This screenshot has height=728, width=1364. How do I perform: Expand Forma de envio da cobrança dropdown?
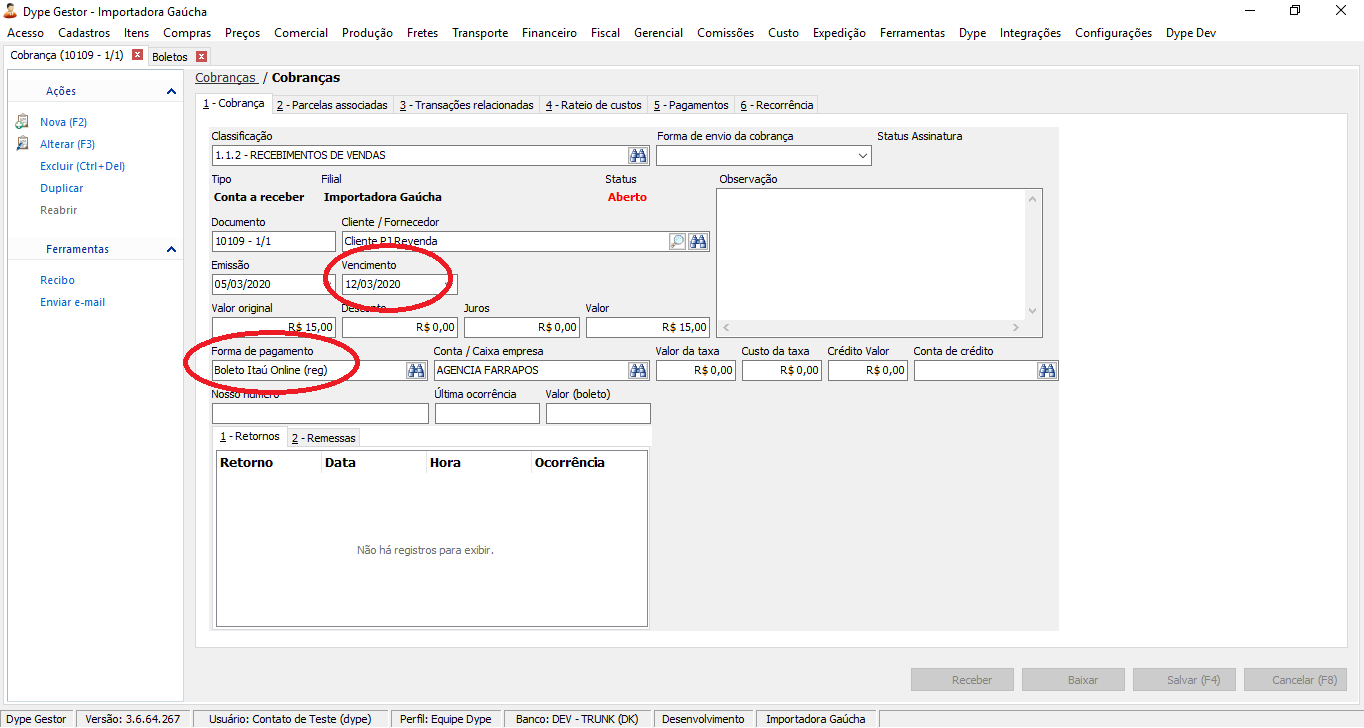[863, 156]
